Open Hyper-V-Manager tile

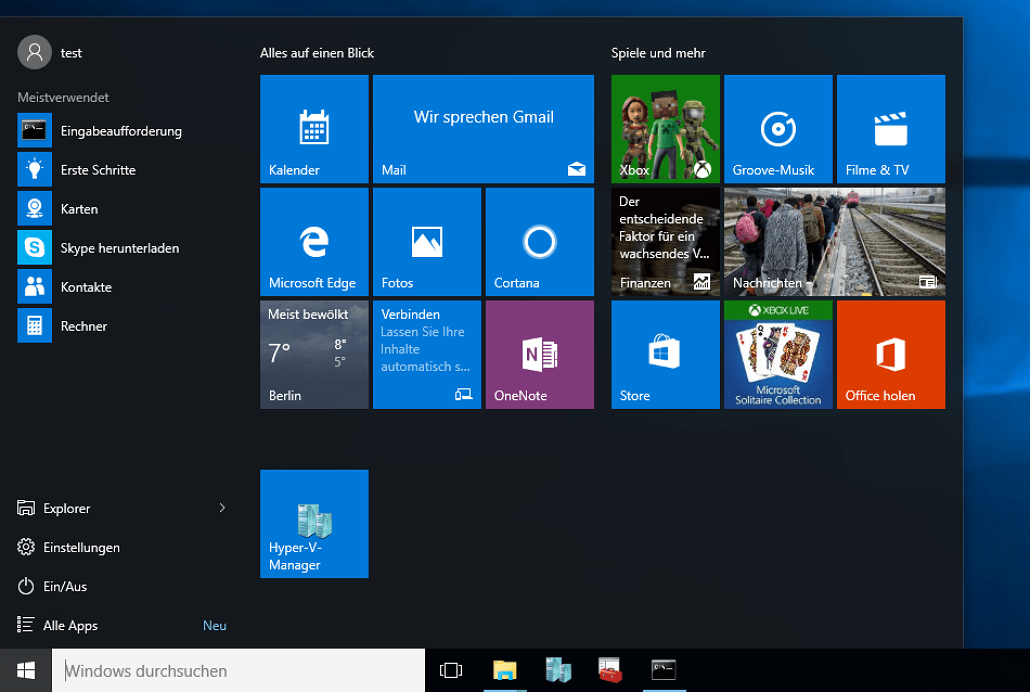pos(314,524)
